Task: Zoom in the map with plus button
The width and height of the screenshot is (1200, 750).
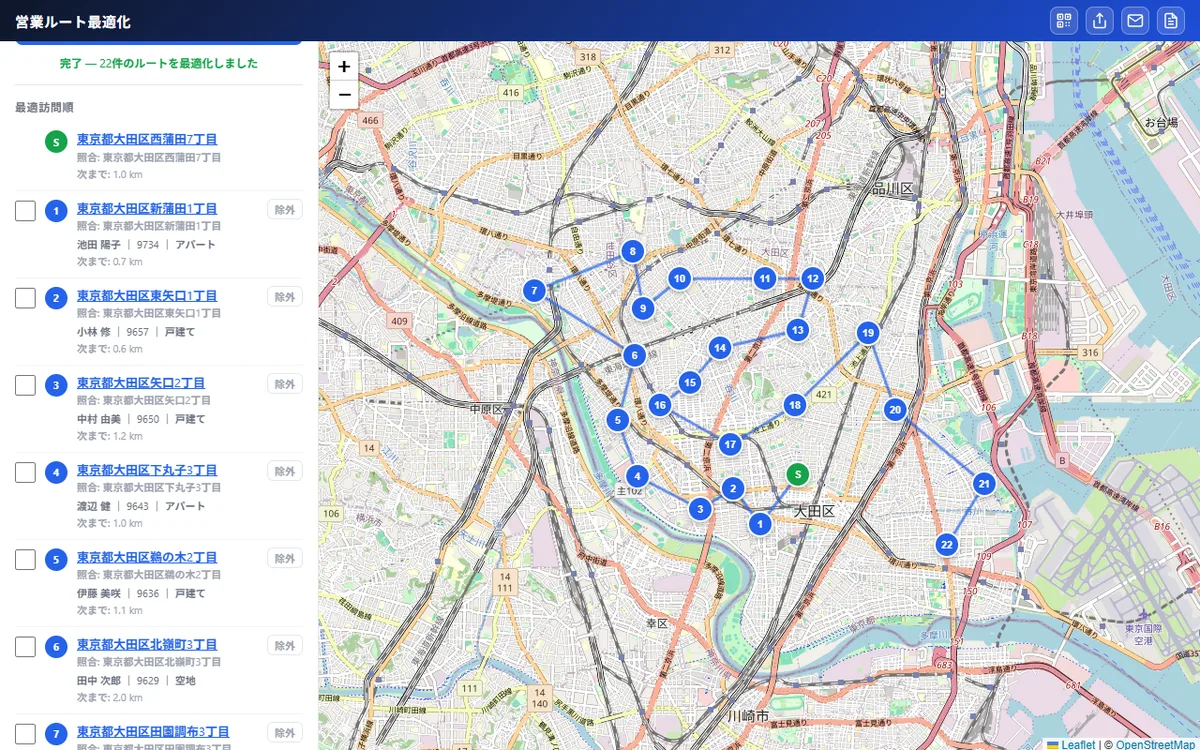Action: [344, 67]
